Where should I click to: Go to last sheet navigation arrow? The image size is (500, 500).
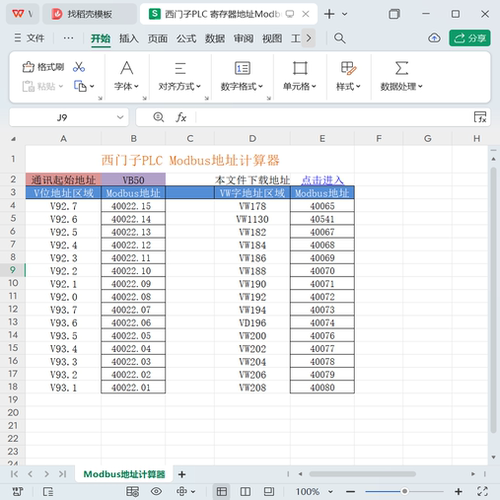click(x=62, y=474)
